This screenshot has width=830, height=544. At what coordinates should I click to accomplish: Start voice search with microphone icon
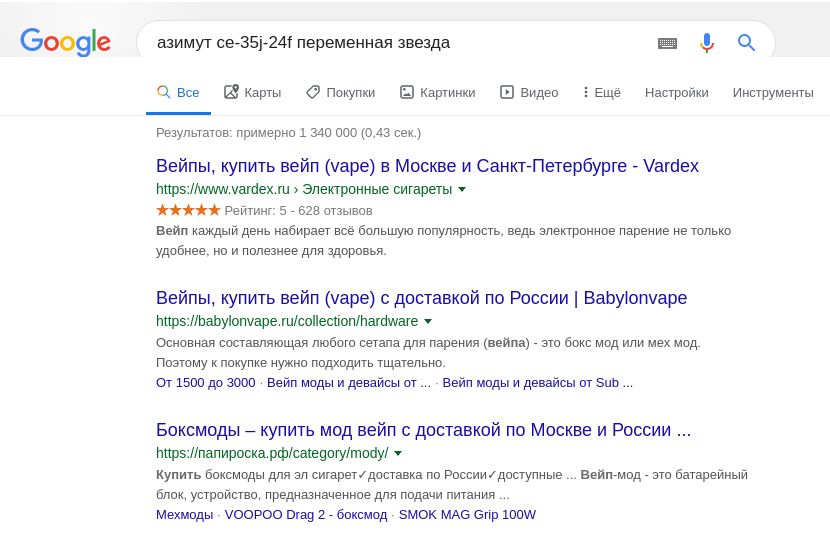[x=707, y=43]
